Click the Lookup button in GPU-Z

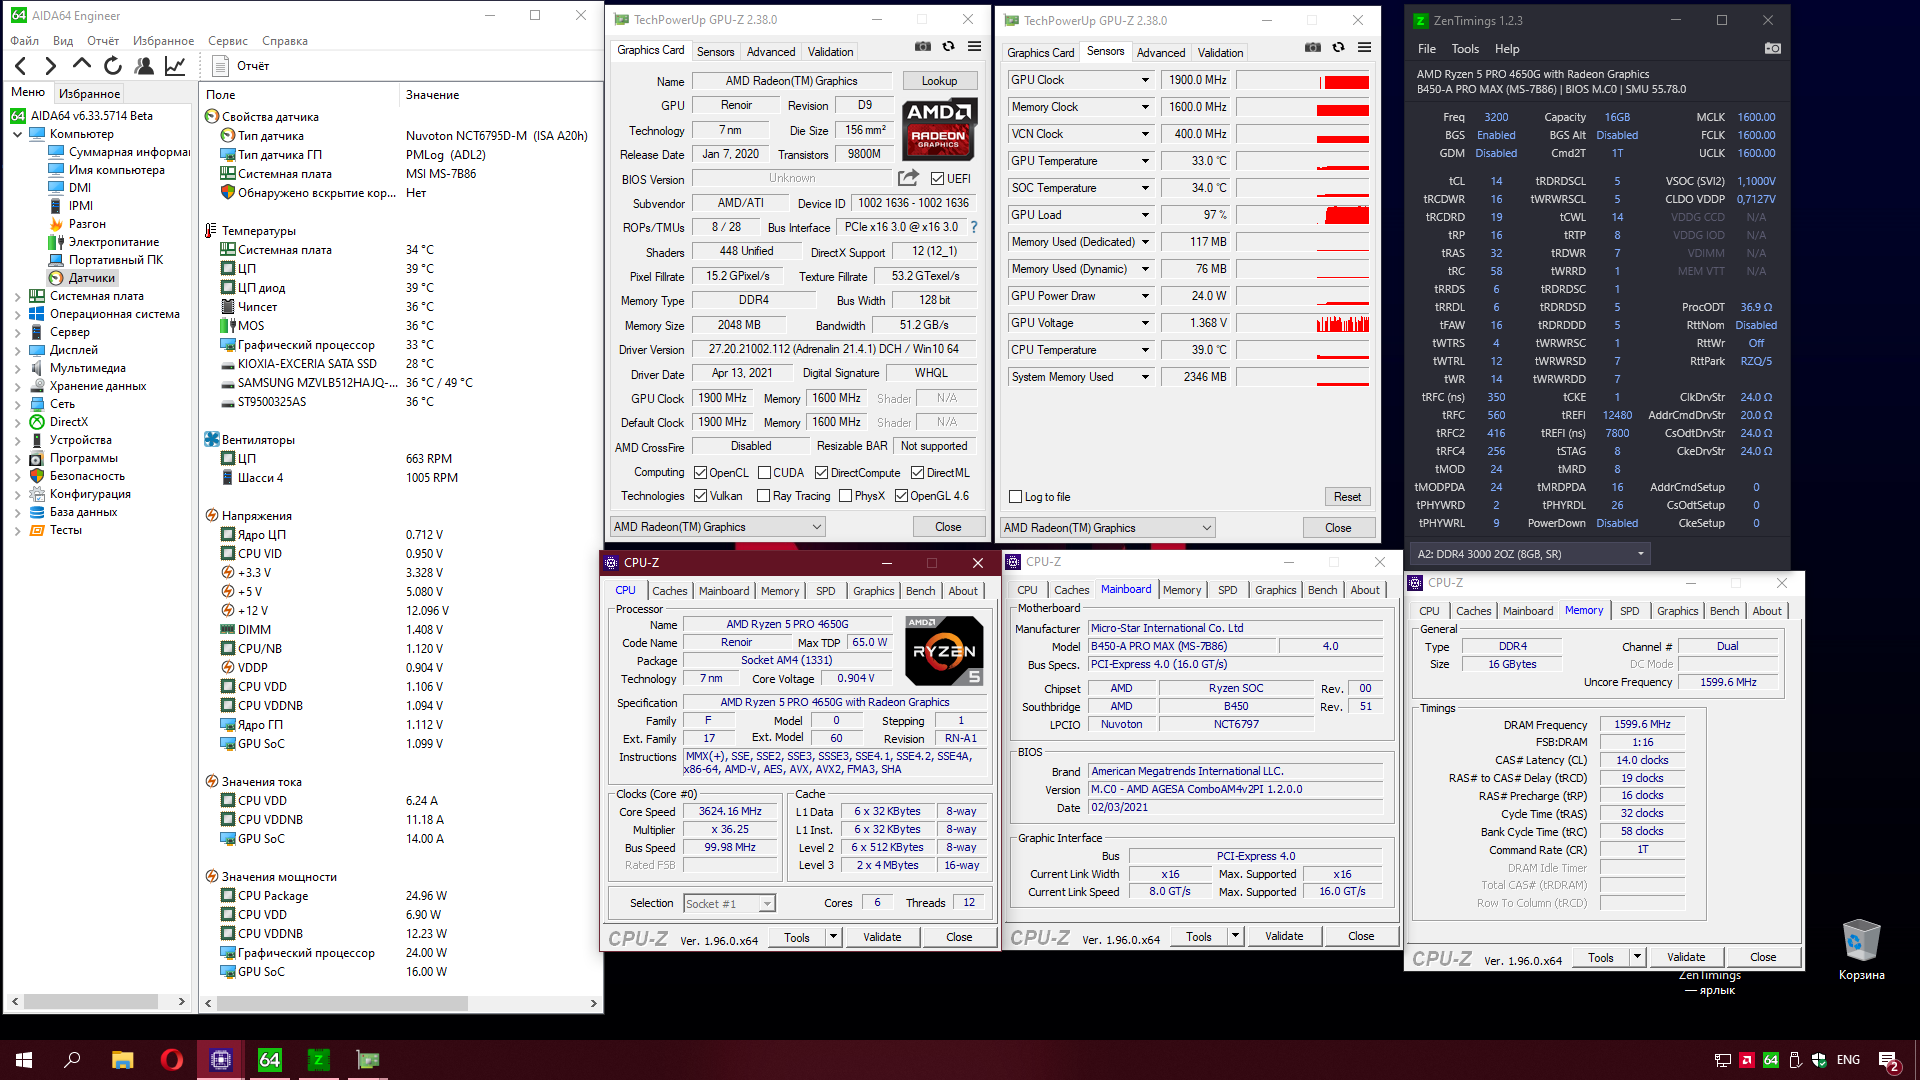pos(939,81)
